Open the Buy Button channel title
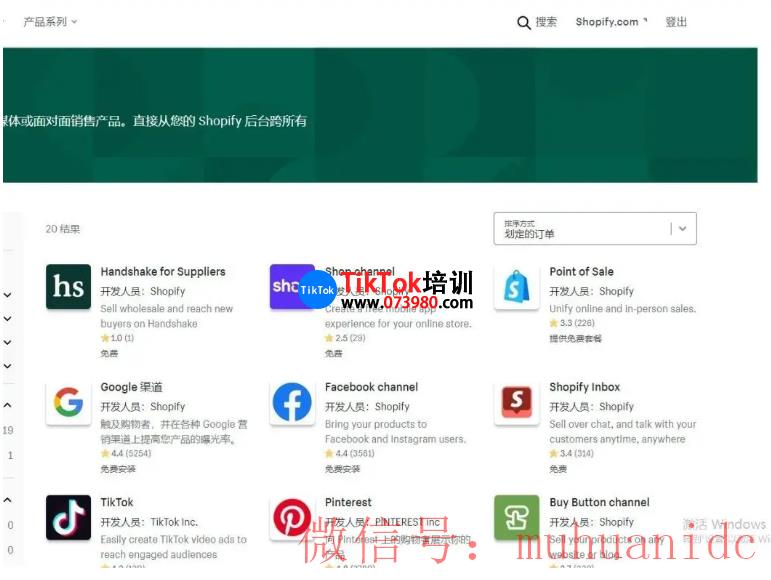 [x=599, y=502]
